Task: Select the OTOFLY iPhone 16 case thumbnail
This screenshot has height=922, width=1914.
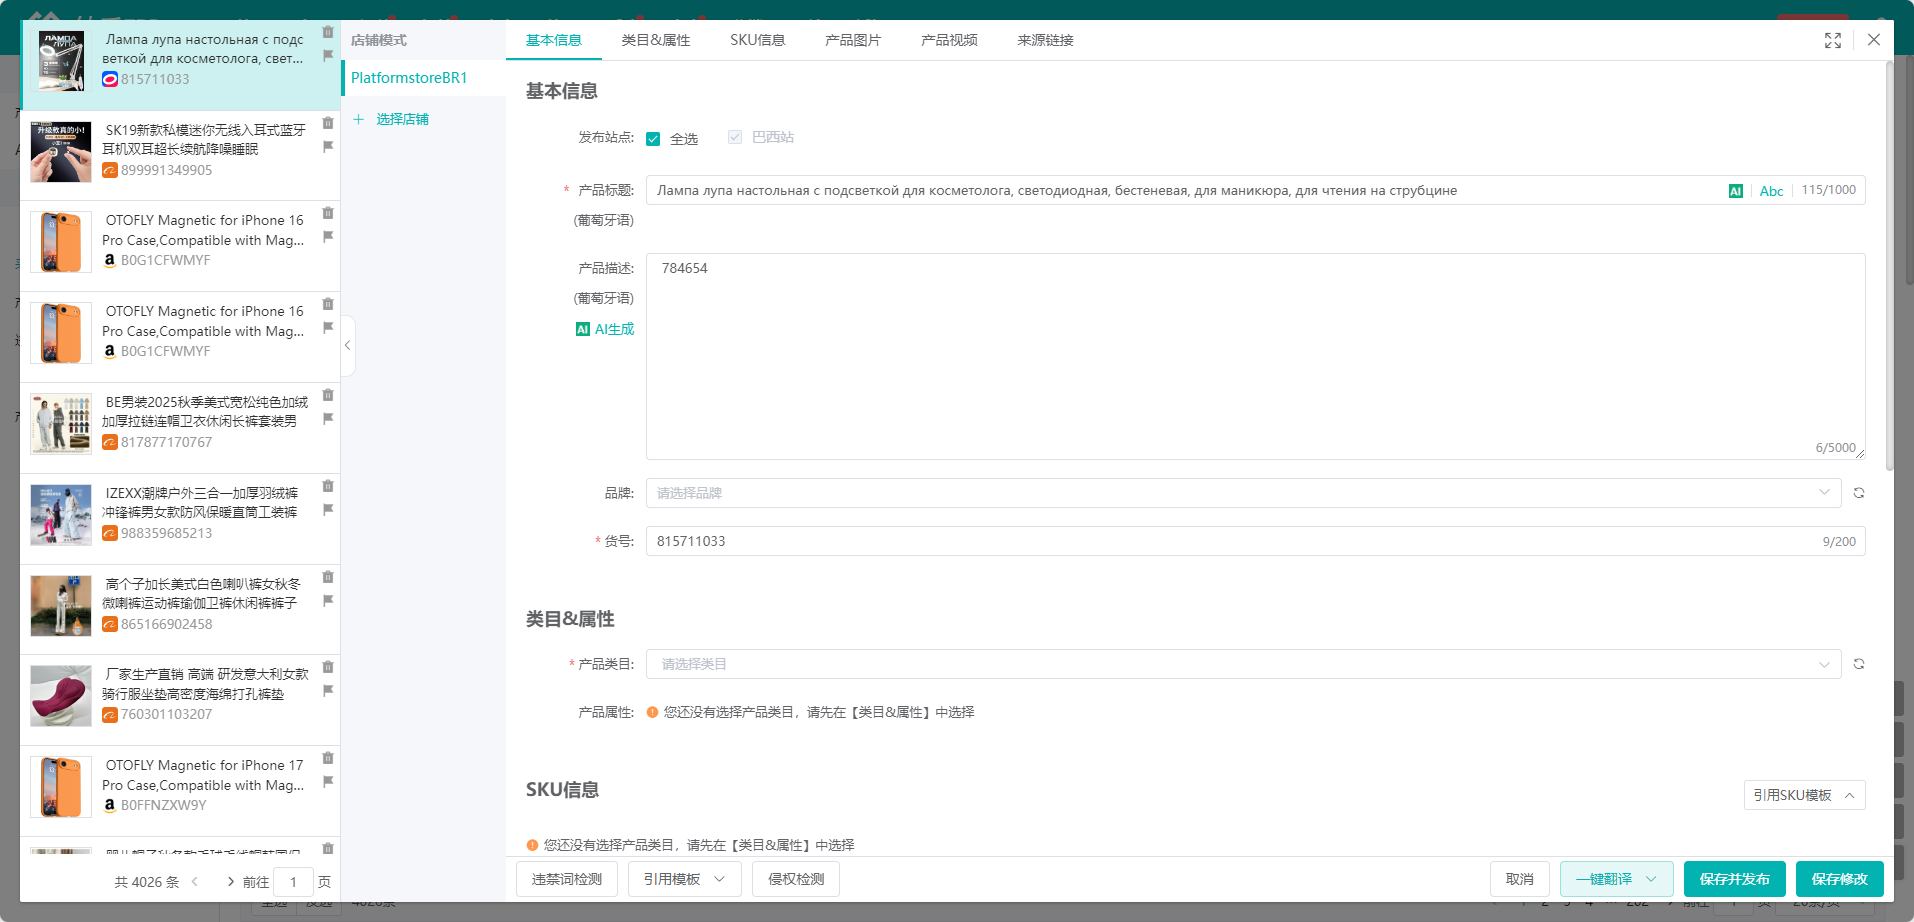Action: tap(61, 242)
